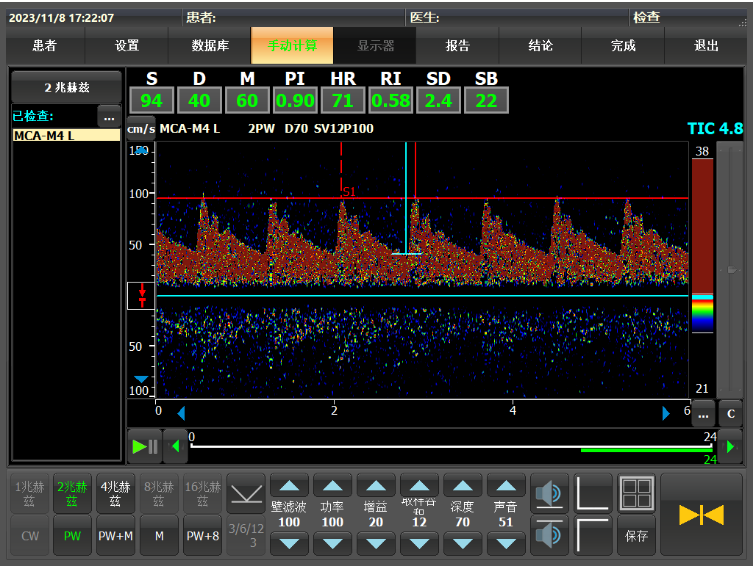Click blue down triangle near lower scale

[141, 379]
